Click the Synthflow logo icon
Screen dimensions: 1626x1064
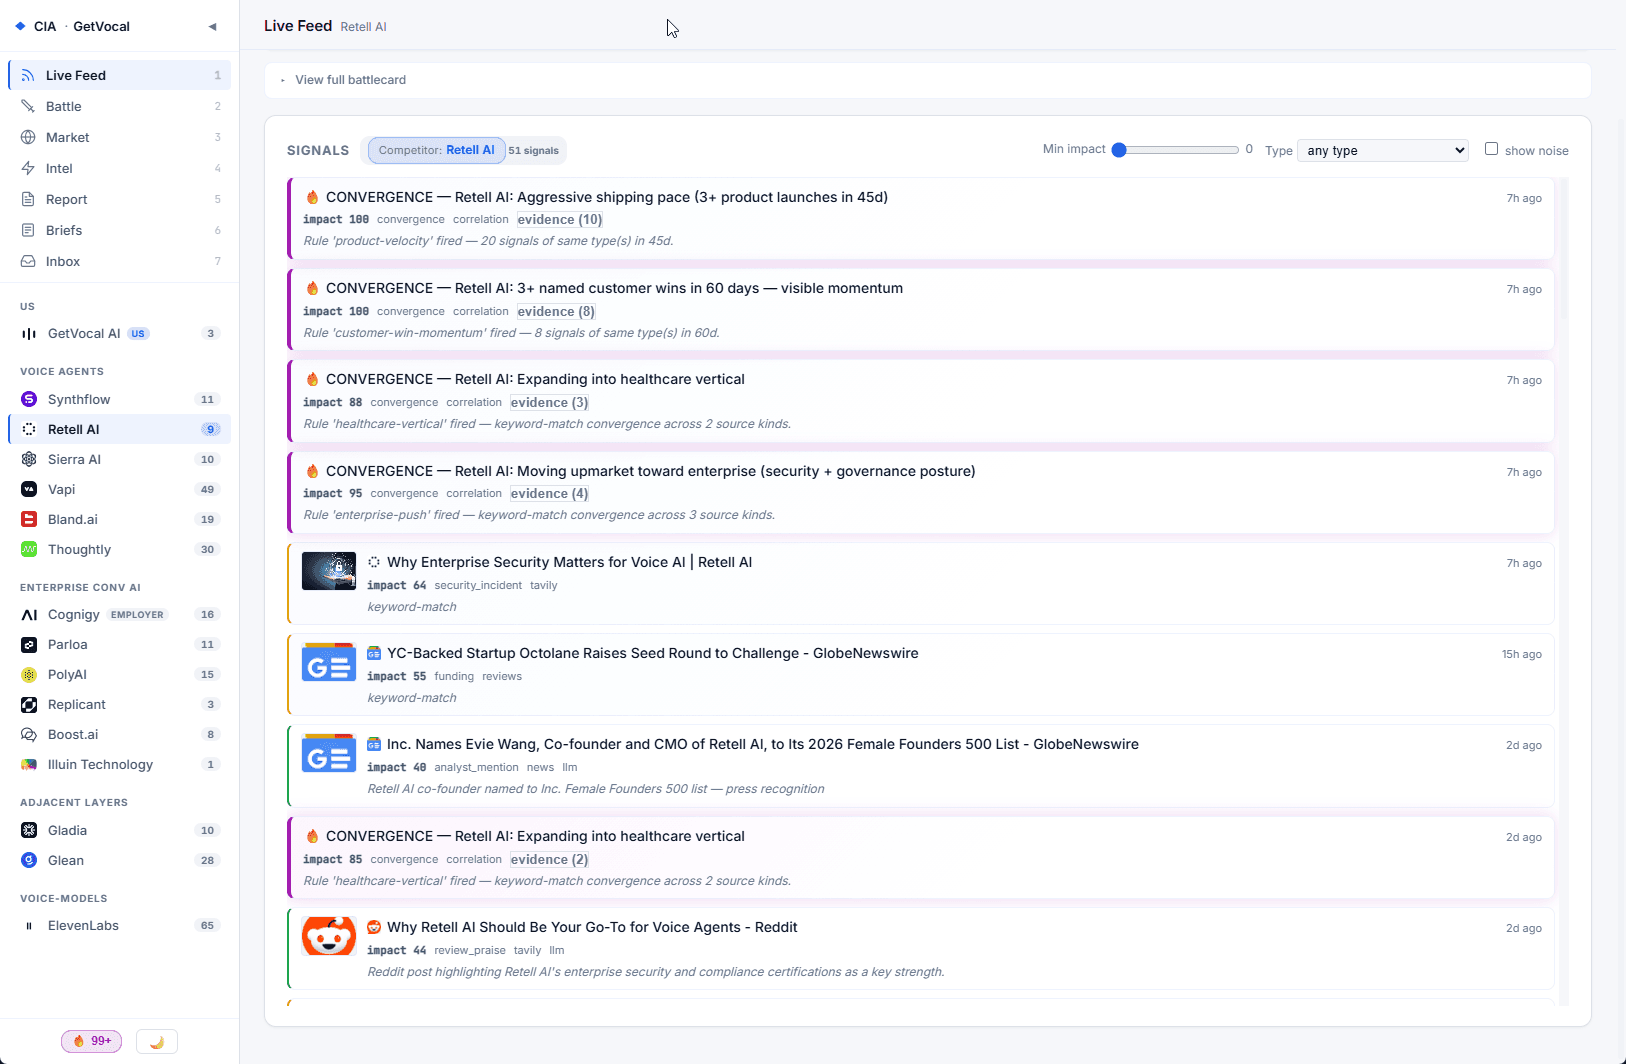click(x=29, y=399)
